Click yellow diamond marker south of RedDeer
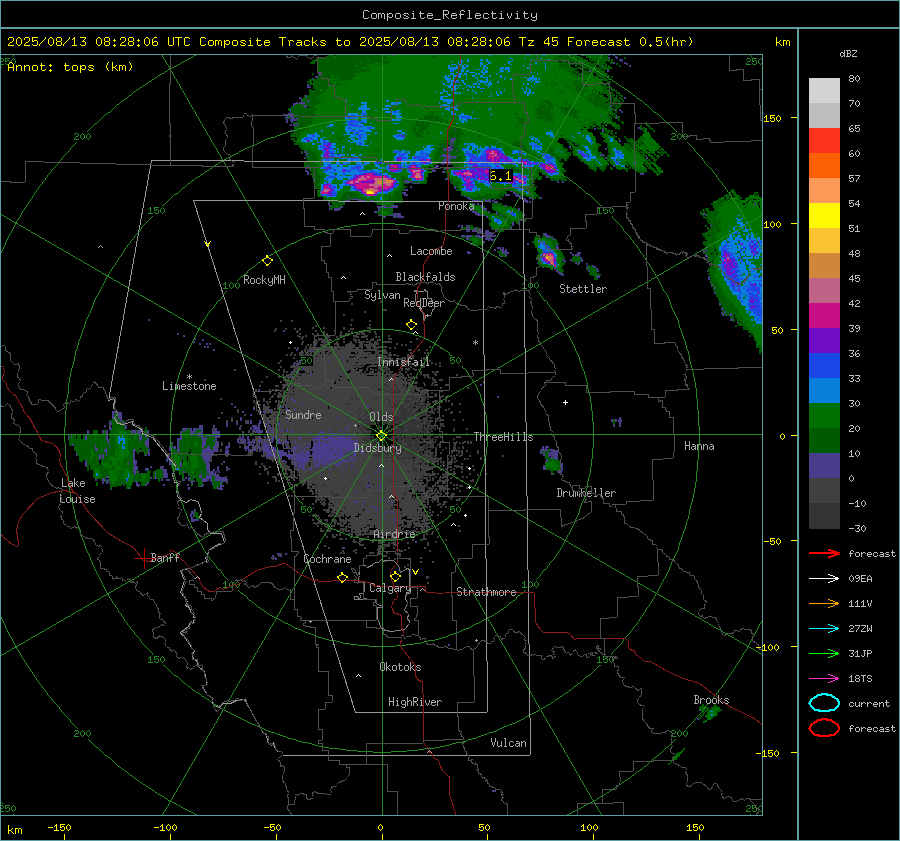 pyautogui.click(x=411, y=325)
